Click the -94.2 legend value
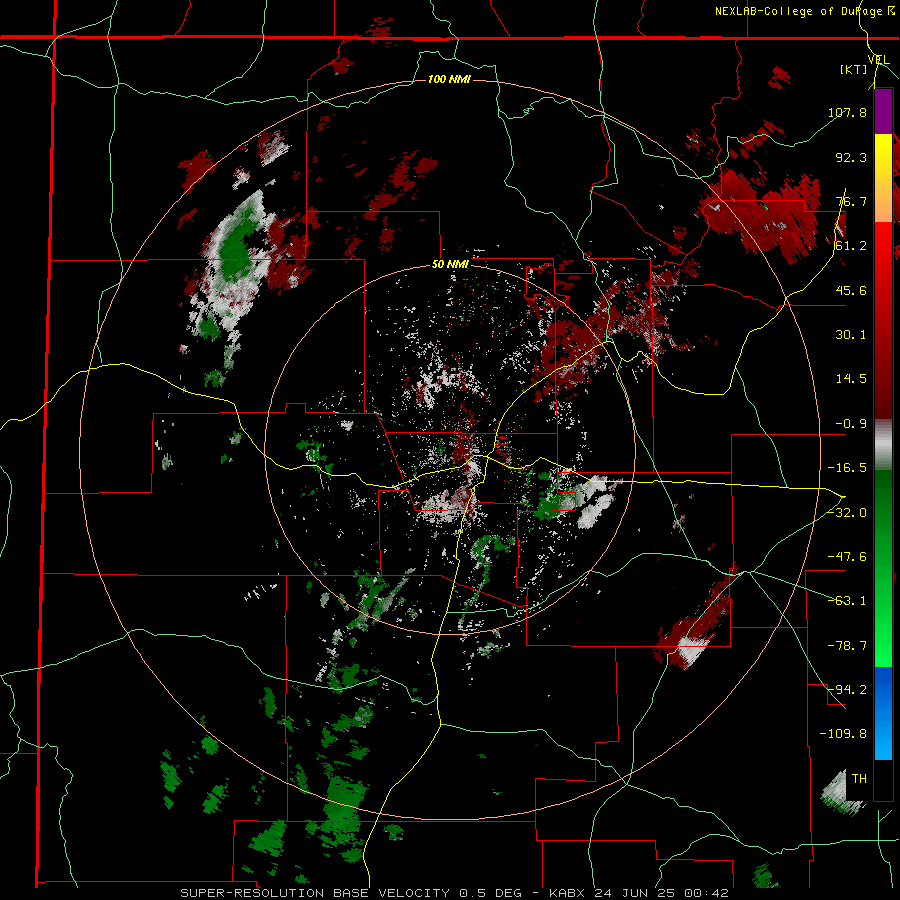 tap(847, 689)
